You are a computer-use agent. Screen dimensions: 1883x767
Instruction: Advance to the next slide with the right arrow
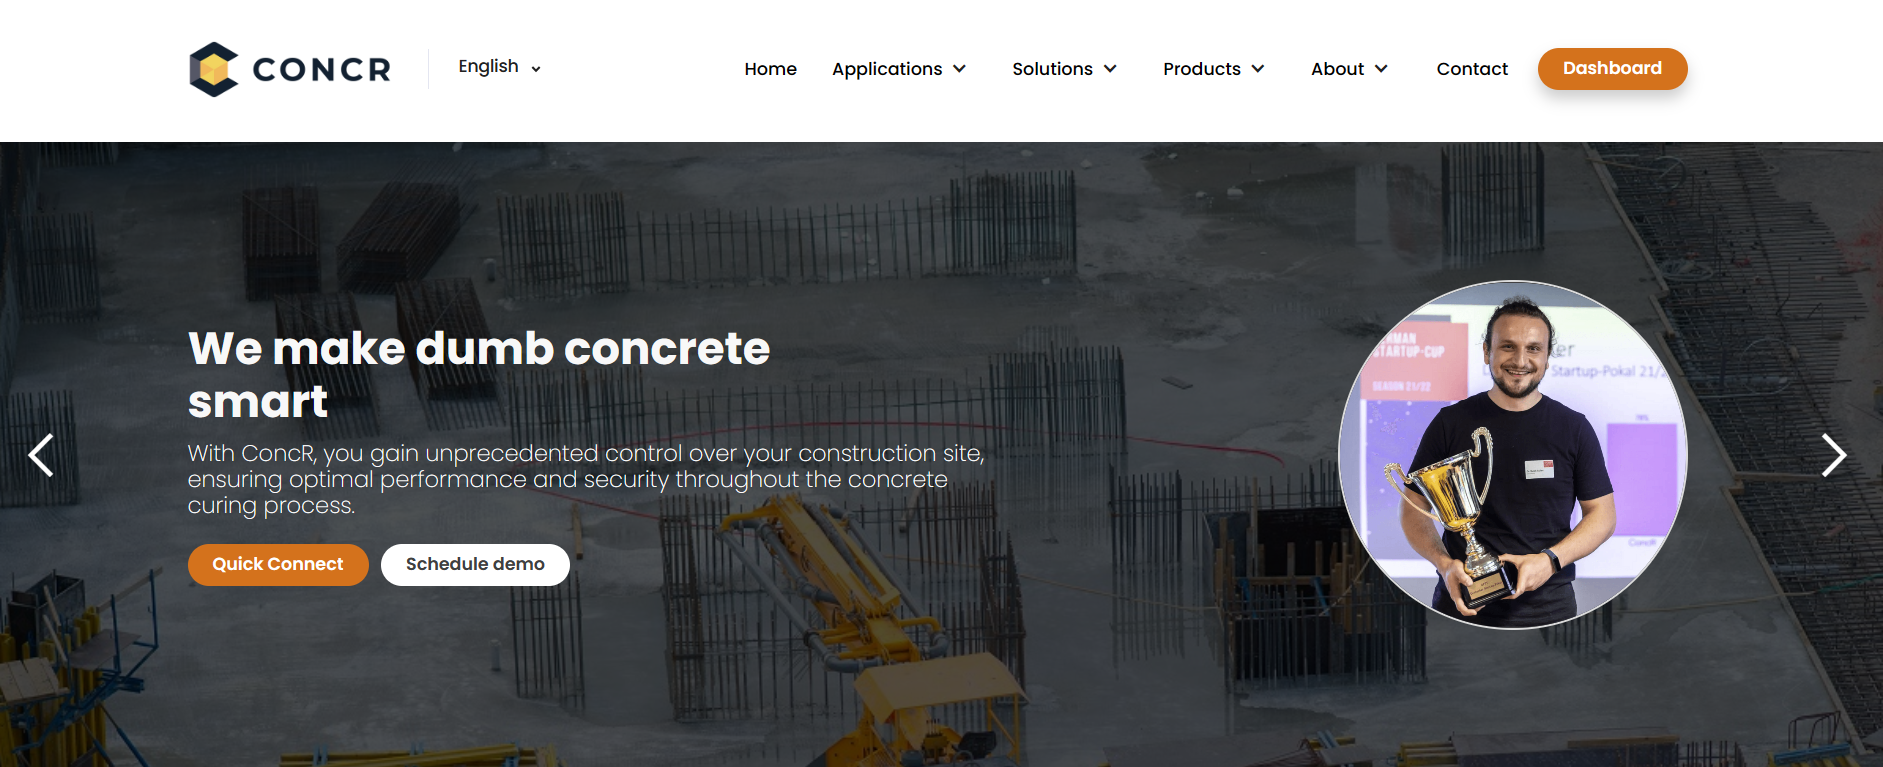click(1833, 456)
